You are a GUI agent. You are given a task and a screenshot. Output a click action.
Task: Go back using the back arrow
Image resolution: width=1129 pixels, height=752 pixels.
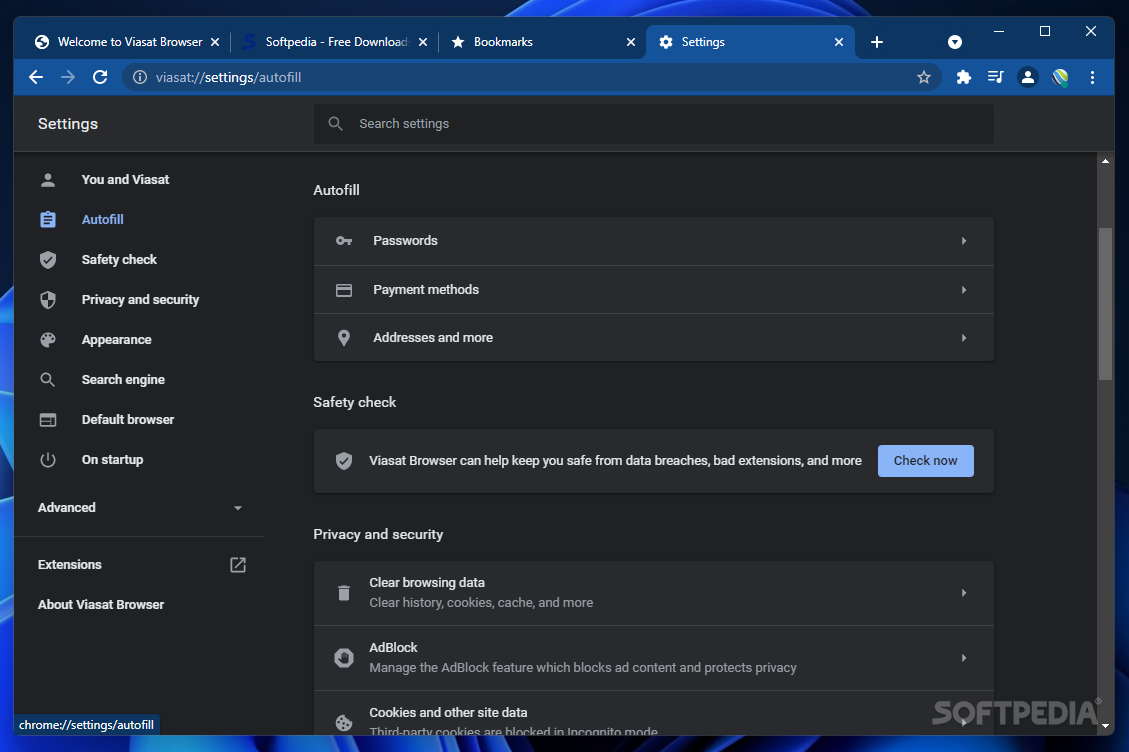click(36, 77)
